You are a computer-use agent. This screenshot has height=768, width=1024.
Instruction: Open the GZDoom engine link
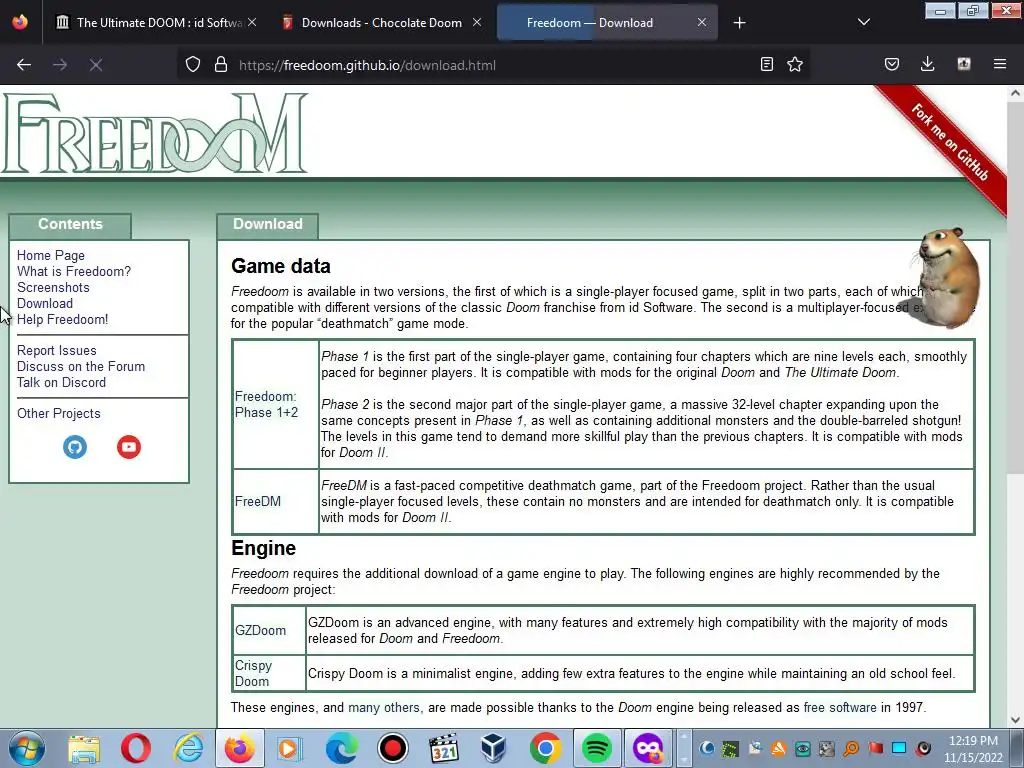pyautogui.click(x=261, y=630)
